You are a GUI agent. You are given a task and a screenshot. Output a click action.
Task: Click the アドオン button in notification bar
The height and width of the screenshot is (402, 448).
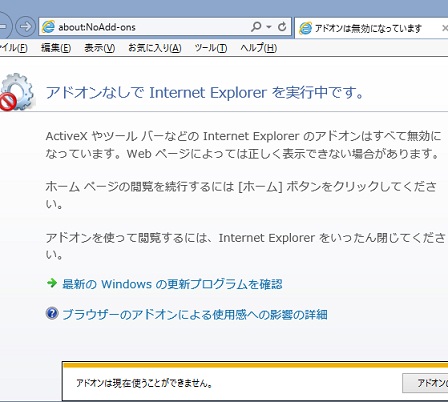click(x=425, y=383)
